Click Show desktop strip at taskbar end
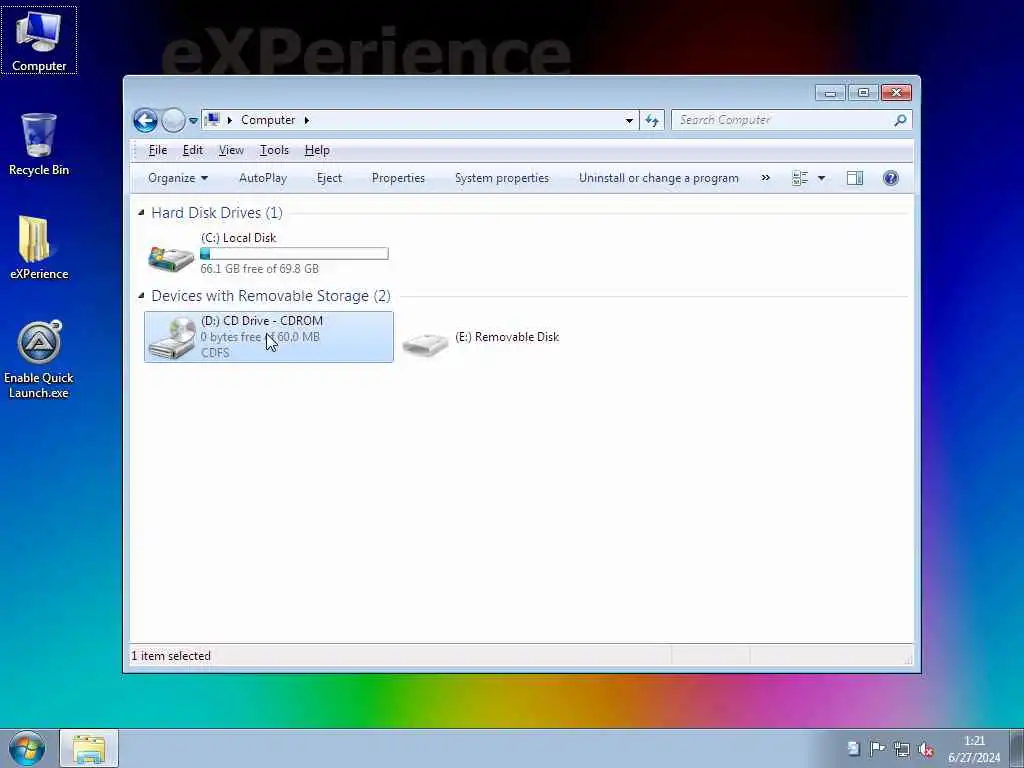The image size is (1024, 768). 1016,748
